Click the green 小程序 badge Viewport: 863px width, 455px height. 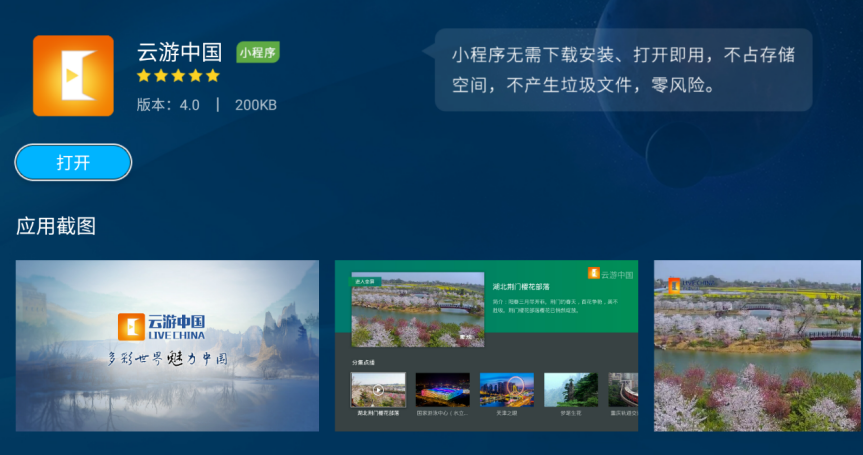[258, 52]
